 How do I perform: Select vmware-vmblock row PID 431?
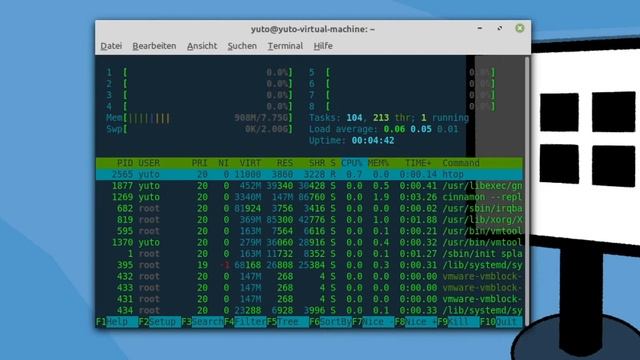pos(309,299)
